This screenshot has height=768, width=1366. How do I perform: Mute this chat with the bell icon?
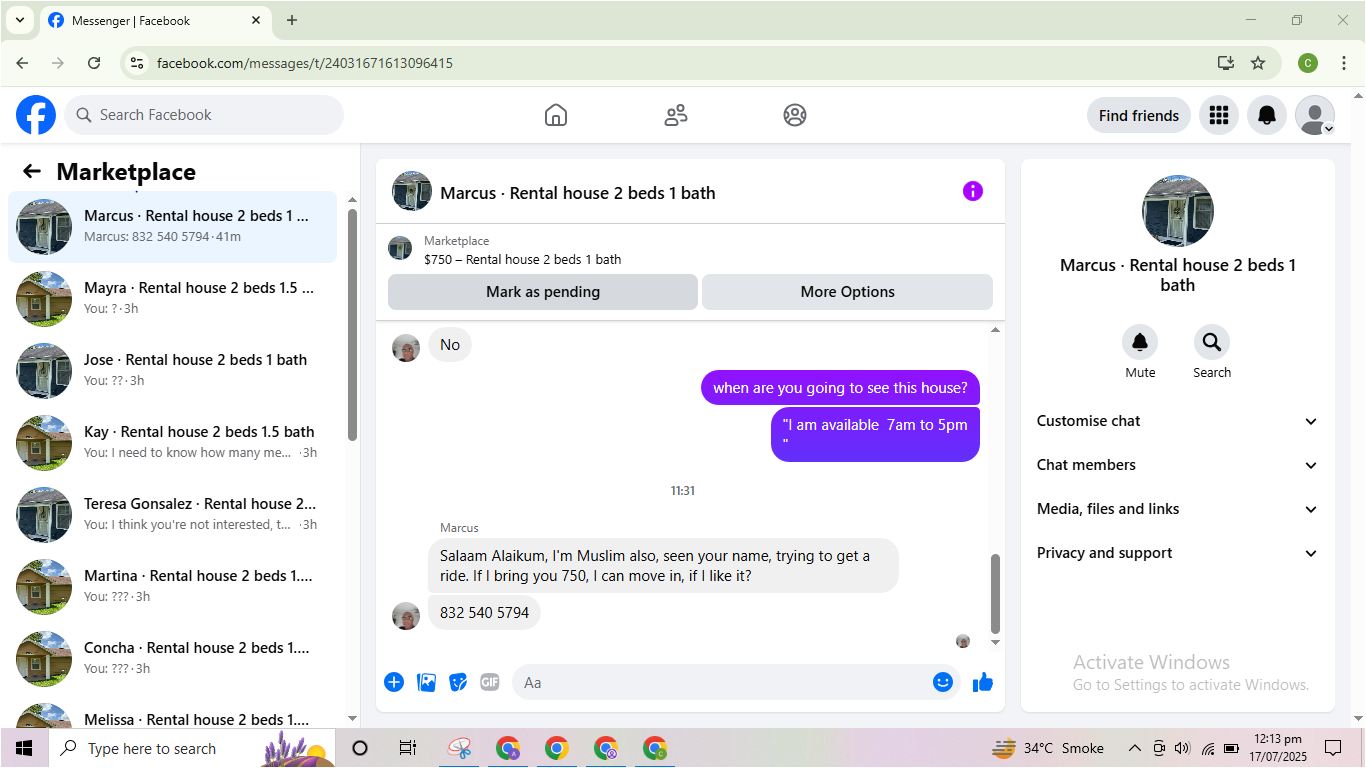click(1140, 343)
